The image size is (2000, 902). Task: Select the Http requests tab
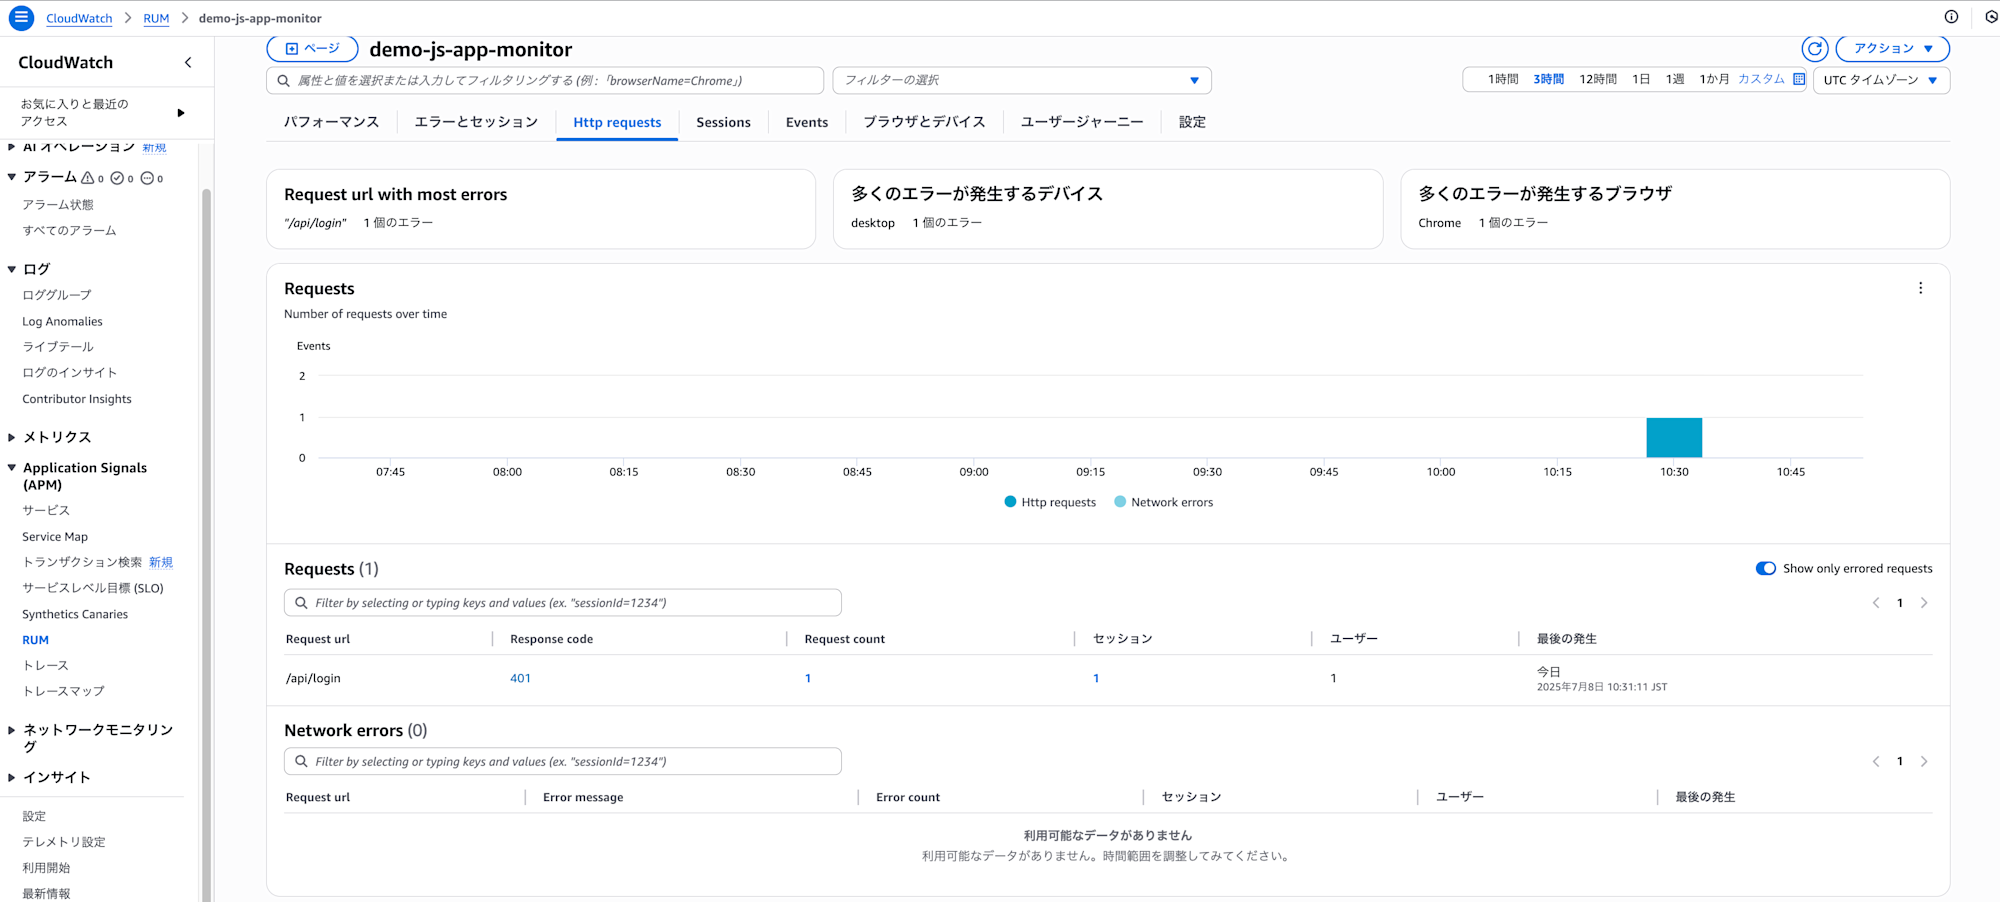[617, 122]
